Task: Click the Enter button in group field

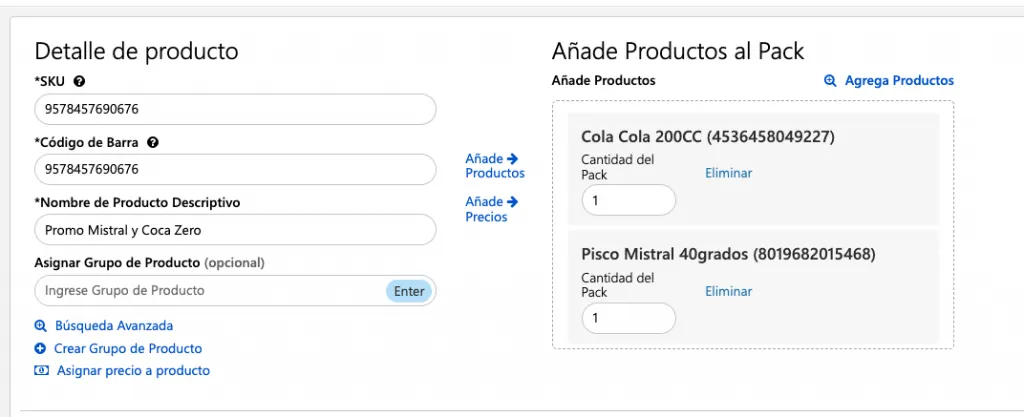Action: point(409,291)
